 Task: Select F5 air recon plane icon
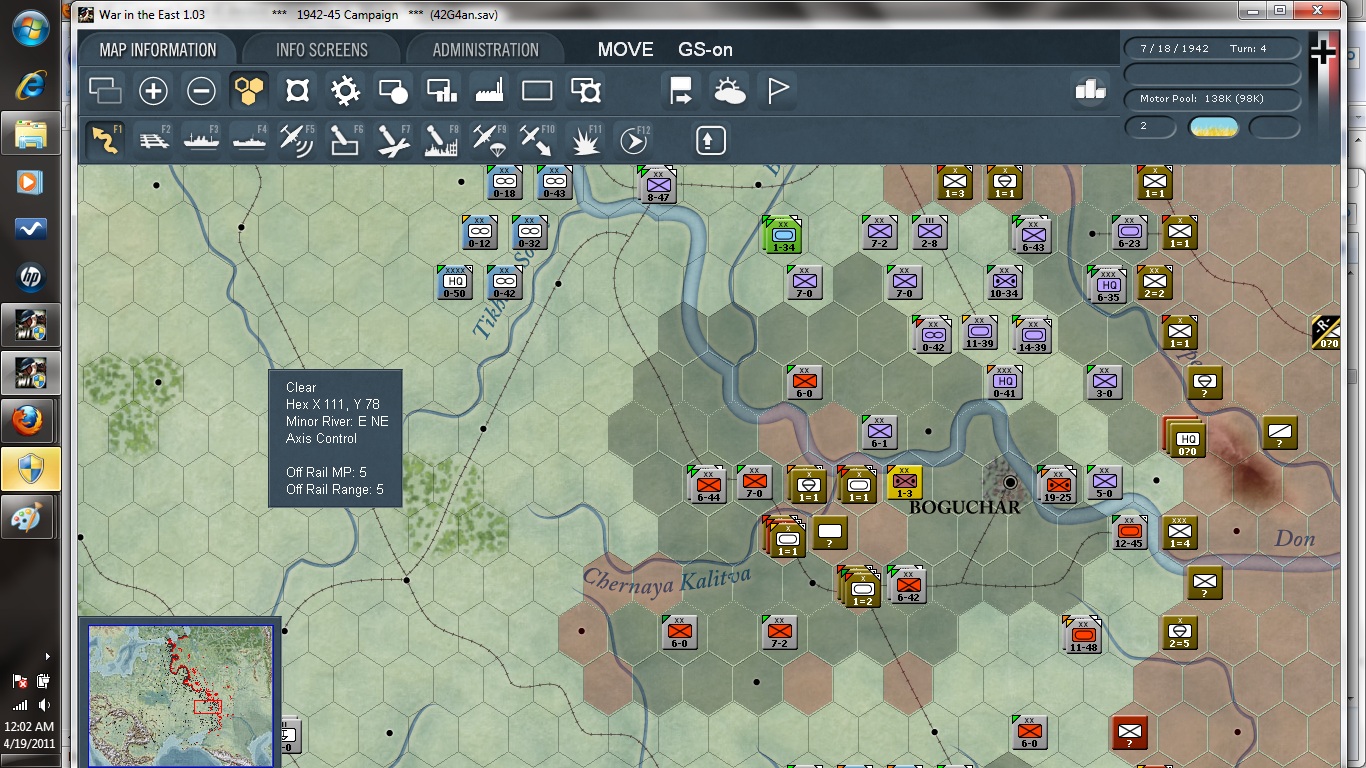pos(297,140)
